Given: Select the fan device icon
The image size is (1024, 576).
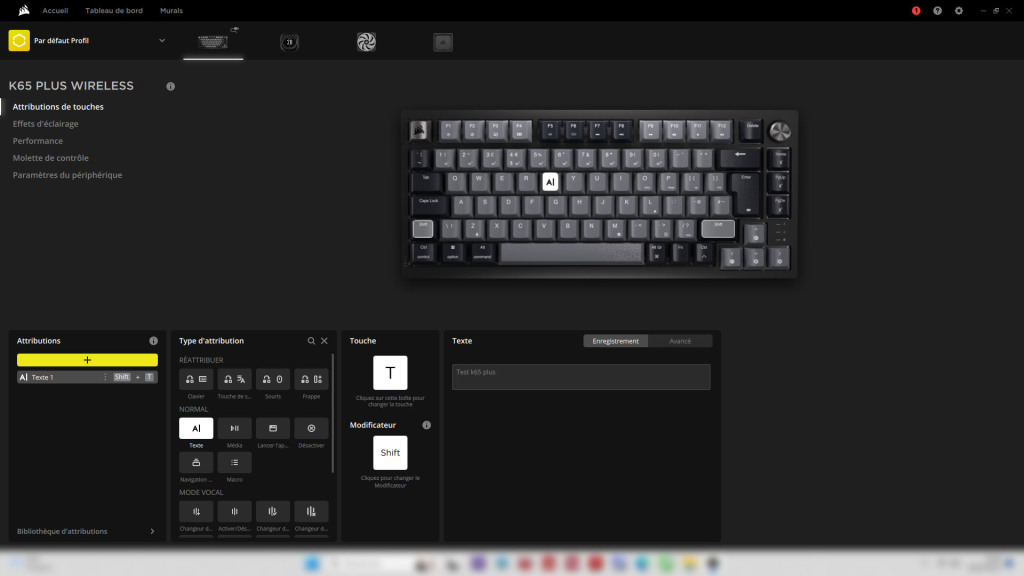Looking at the screenshot, I should point(366,42).
